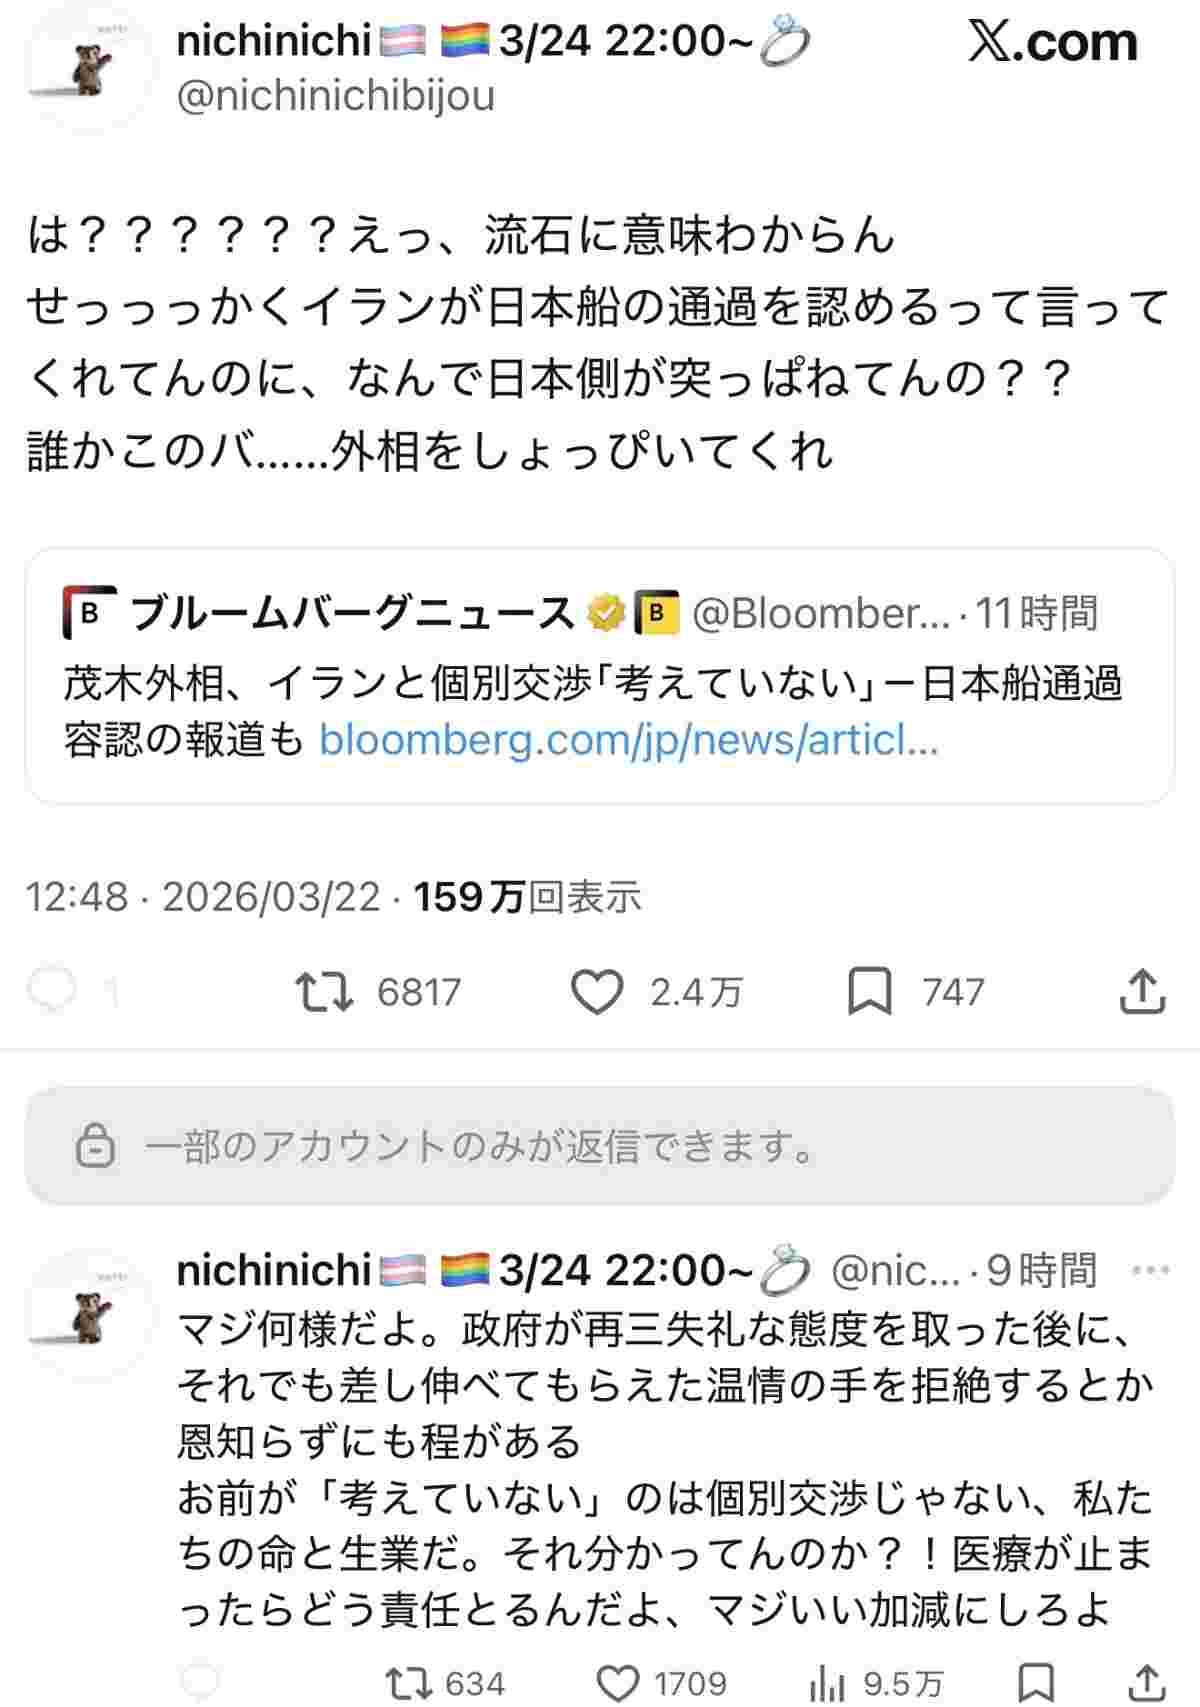Open the bloomberg.com/jp/news article link
Viewport: 1200px width, 1707px height.
pyautogui.click(x=628, y=741)
